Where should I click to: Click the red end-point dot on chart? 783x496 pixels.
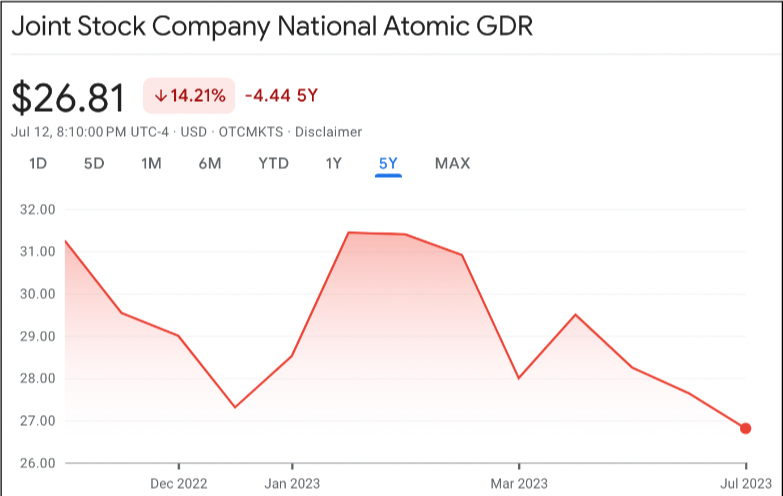coord(746,429)
